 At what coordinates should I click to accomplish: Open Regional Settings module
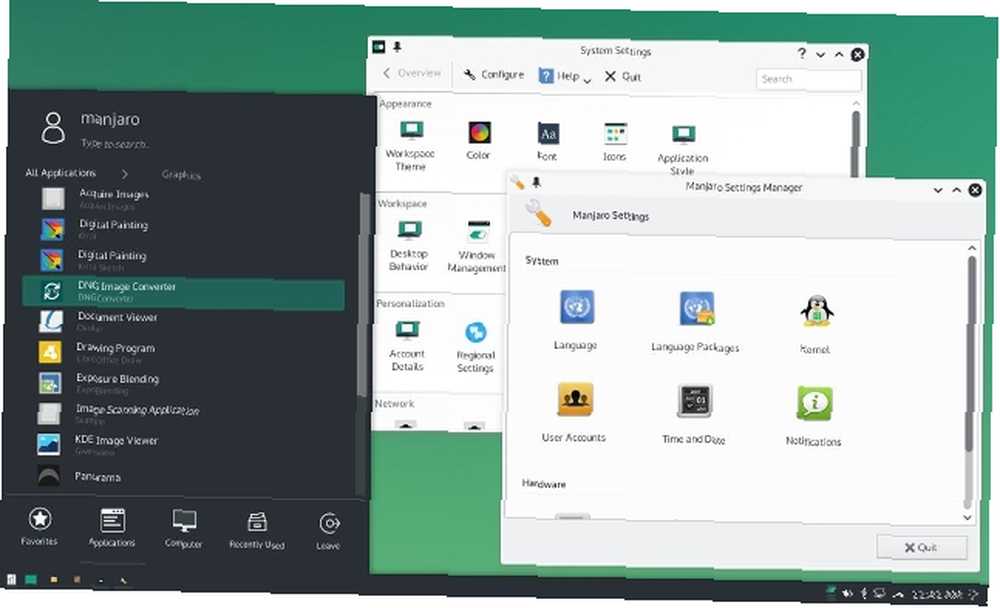click(x=476, y=348)
